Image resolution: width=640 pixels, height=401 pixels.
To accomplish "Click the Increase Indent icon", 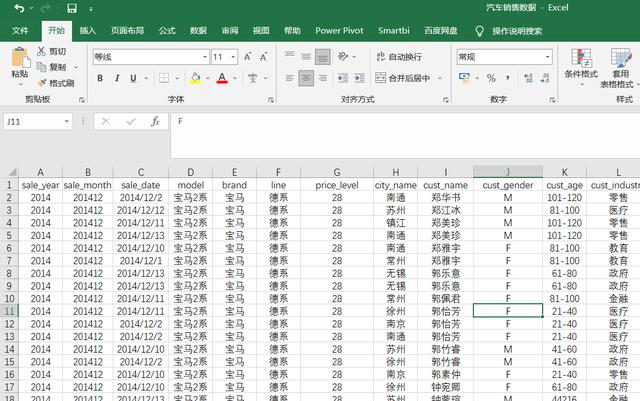I will point(360,78).
